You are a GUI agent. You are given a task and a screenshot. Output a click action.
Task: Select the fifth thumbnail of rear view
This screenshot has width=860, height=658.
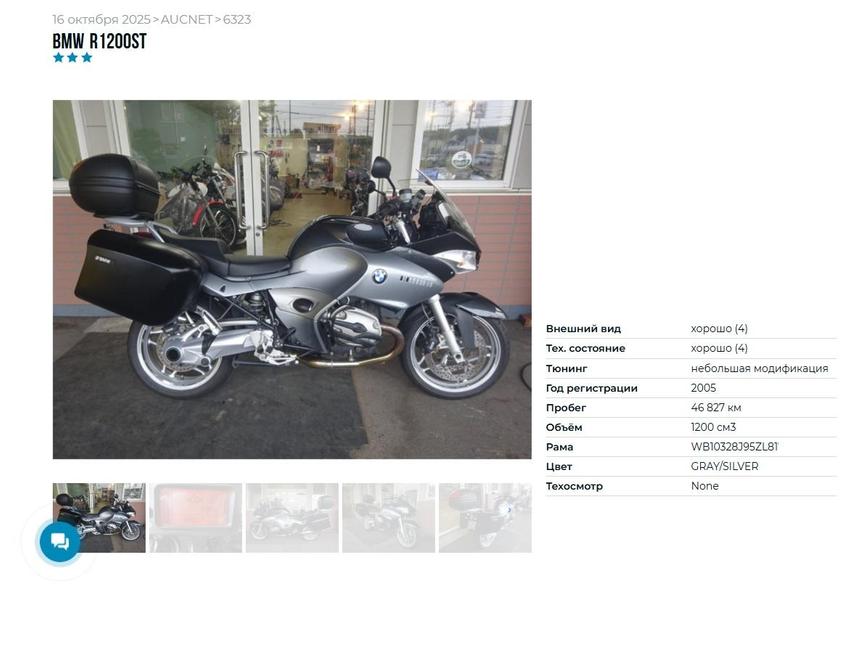click(485, 518)
